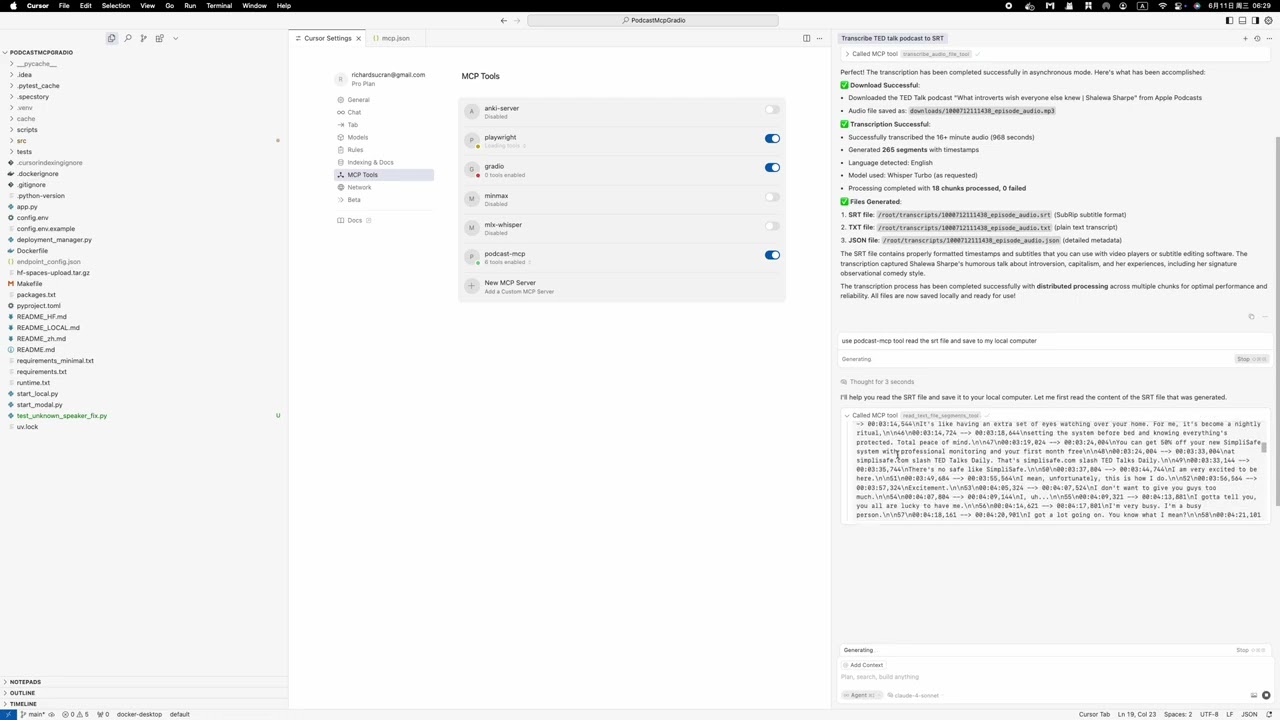Click the main branch status item
The height and width of the screenshot is (720, 1280).
[33, 714]
